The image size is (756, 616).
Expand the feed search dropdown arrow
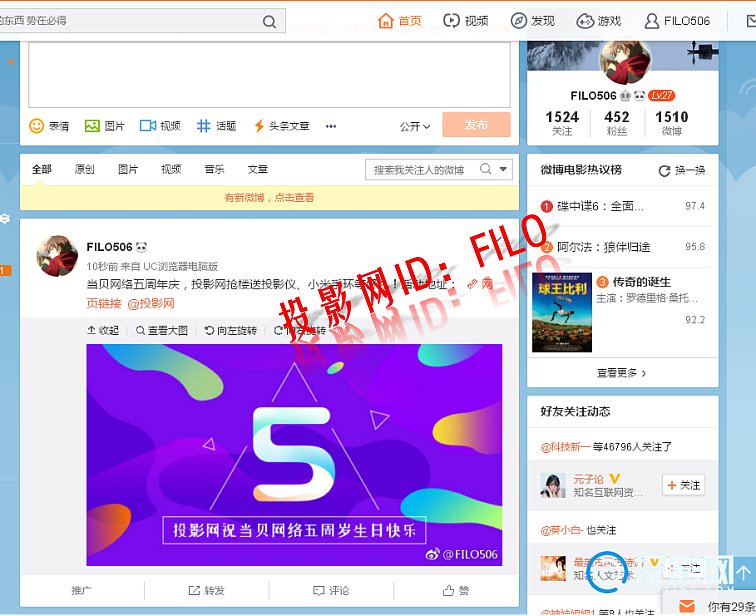pos(503,169)
